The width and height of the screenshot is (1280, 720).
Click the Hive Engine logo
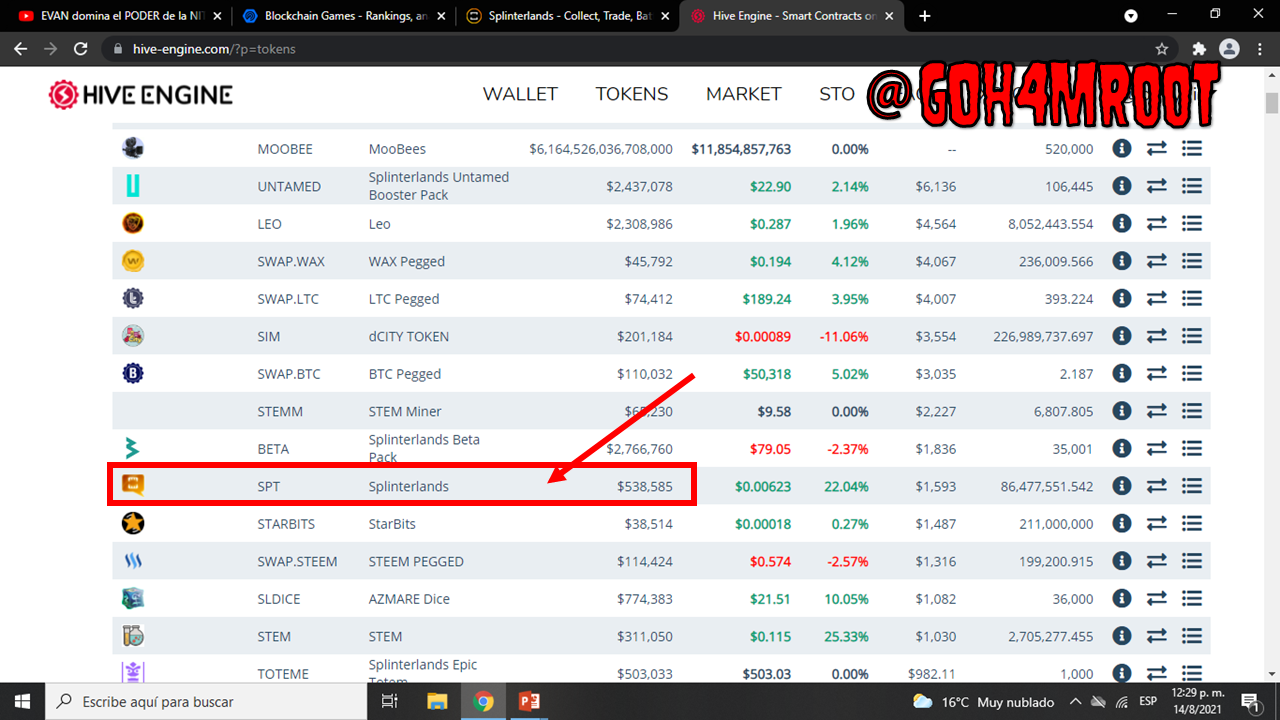[140, 95]
